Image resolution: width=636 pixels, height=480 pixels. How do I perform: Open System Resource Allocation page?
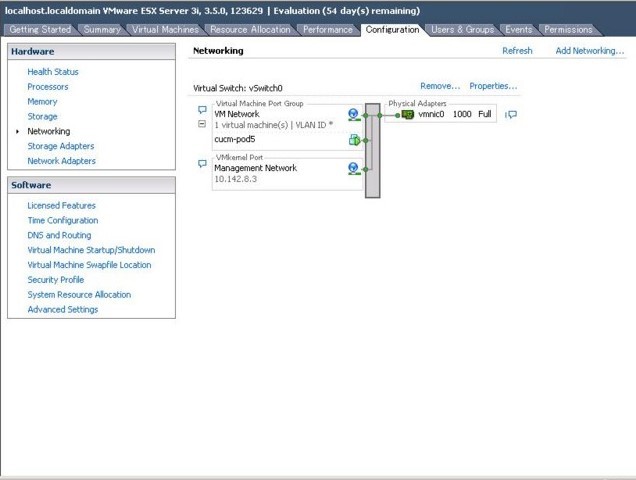79,295
